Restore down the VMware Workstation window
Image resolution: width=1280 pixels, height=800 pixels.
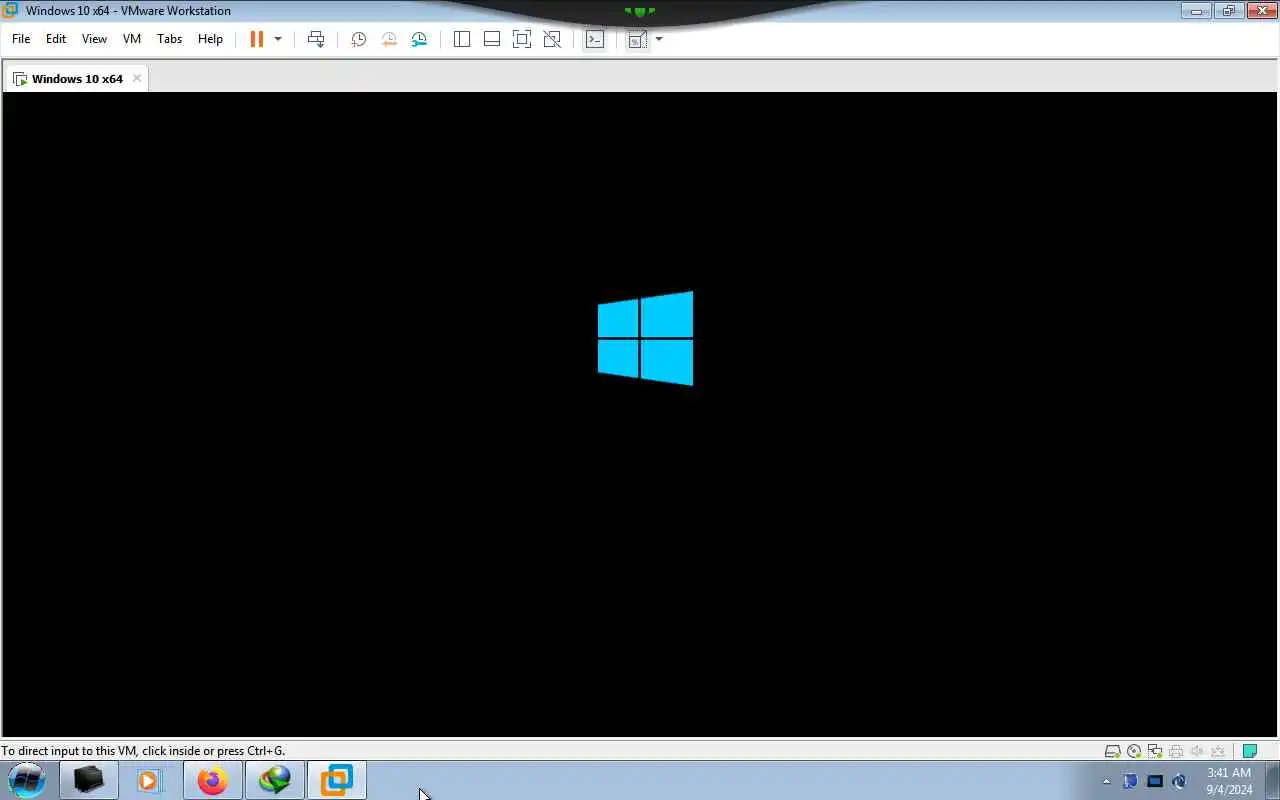pyautogui.click(x=1228, y=11)
